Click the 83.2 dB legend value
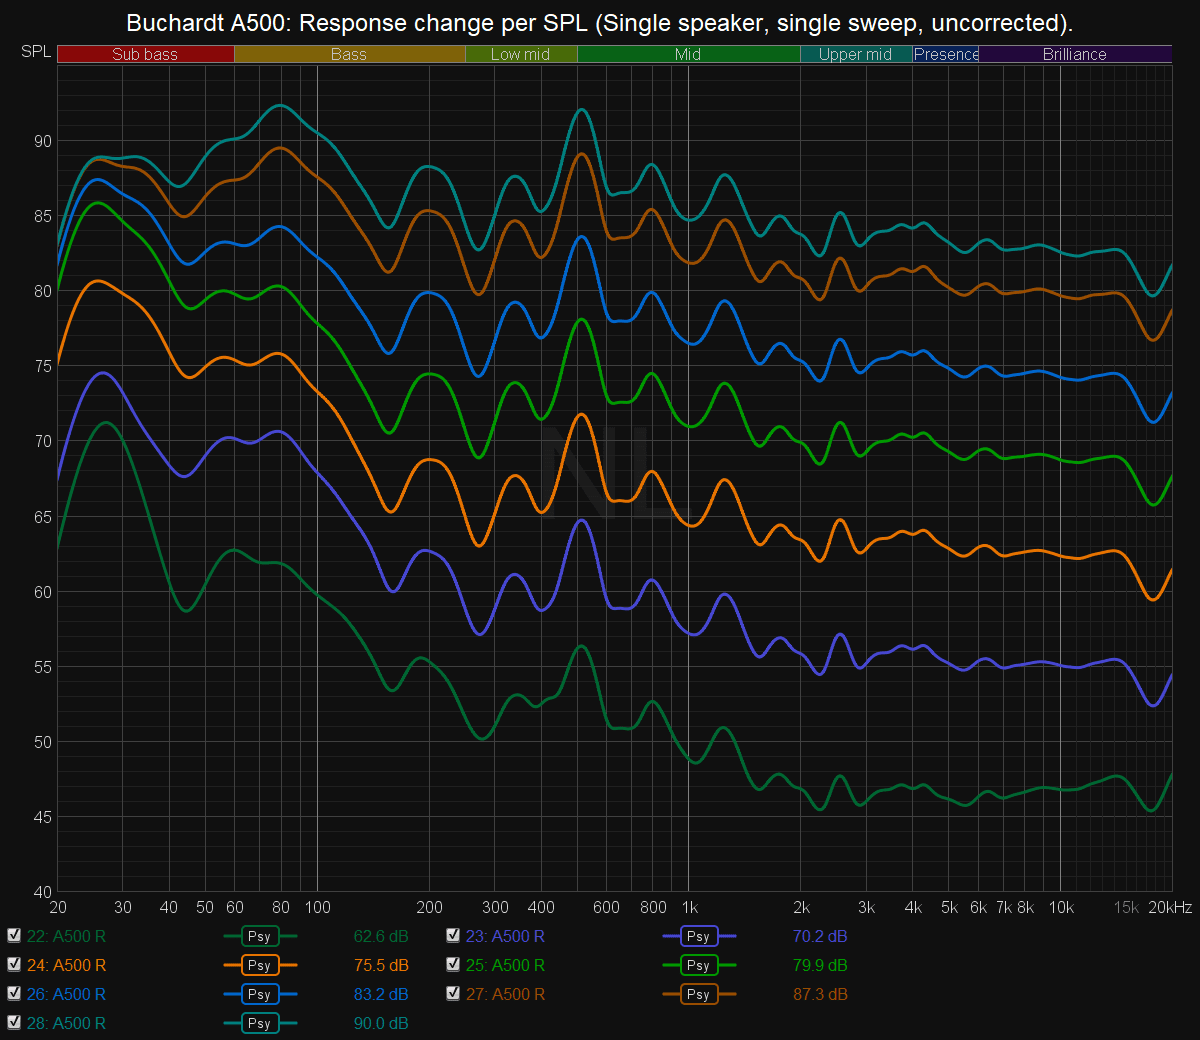This screenshot has height=1040, width=1200. (x=381, y=995)
